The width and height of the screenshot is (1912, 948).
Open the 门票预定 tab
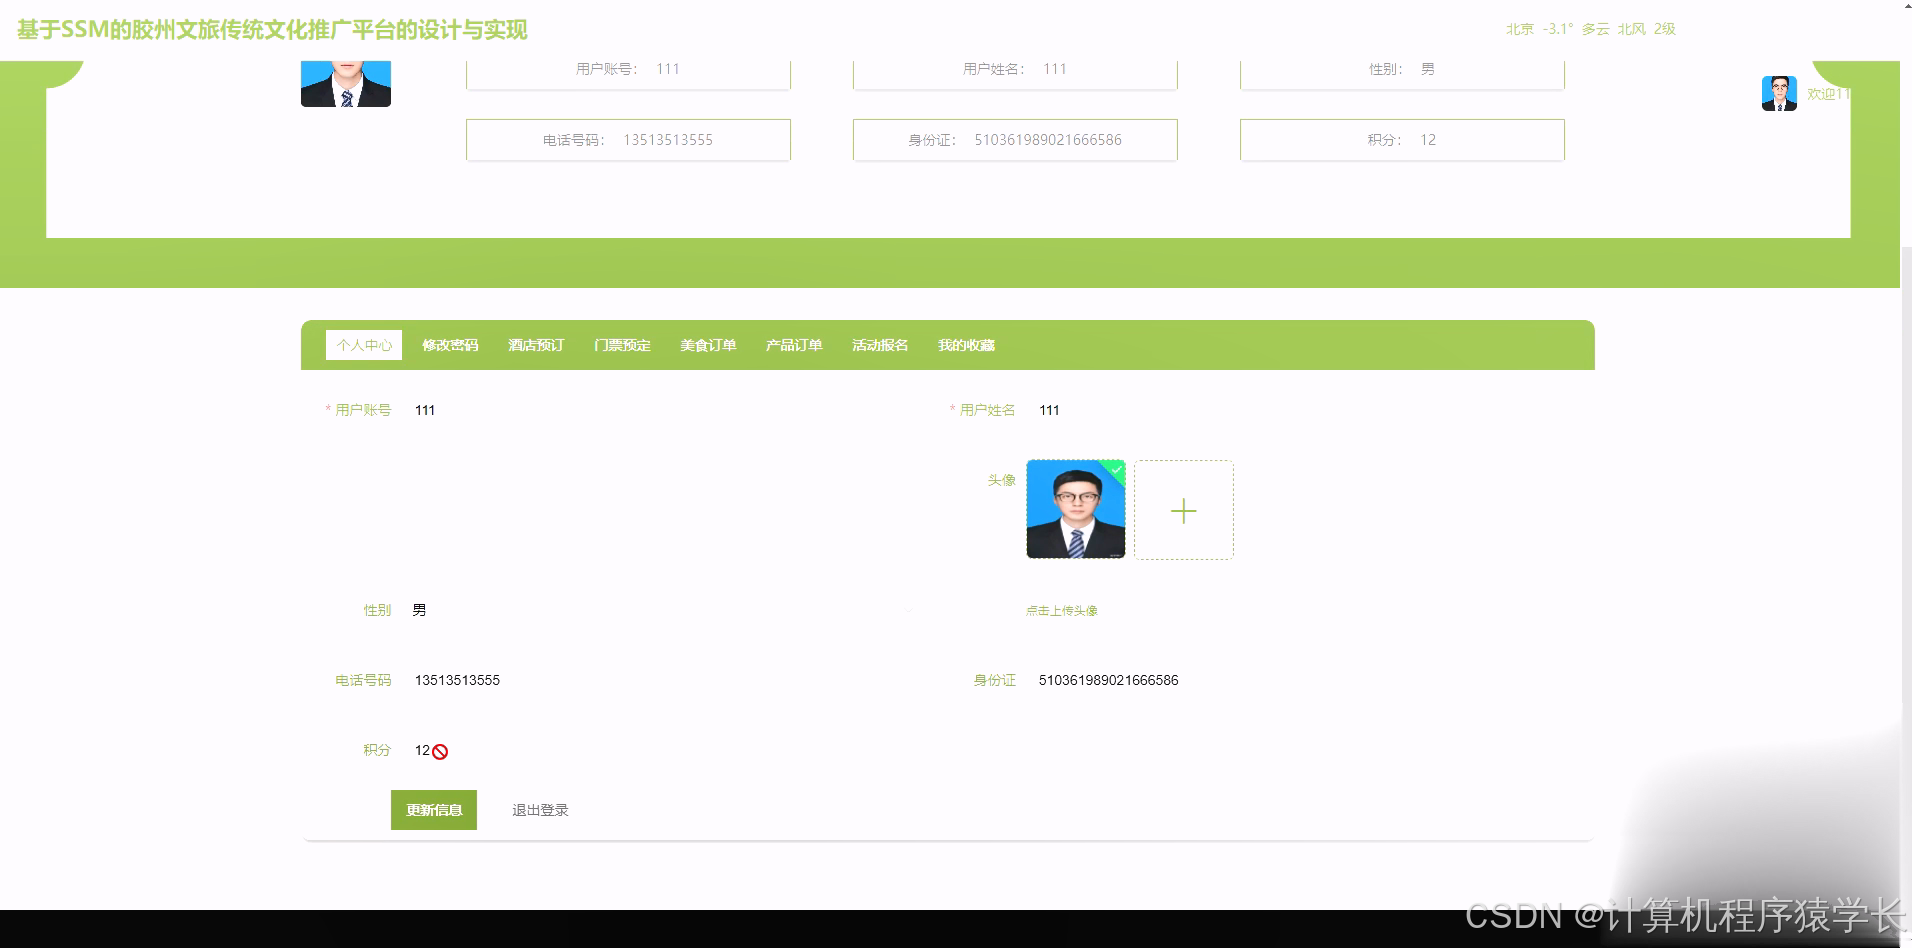(x=621, y=344)
